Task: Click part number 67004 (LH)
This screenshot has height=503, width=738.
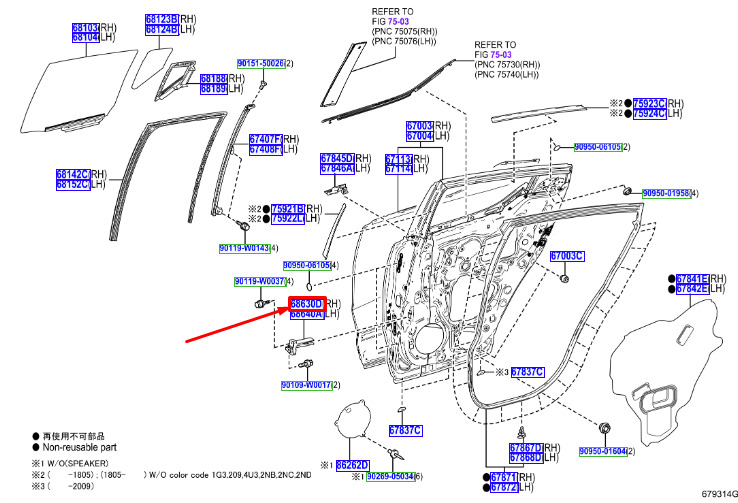Action: click(420, 136)
